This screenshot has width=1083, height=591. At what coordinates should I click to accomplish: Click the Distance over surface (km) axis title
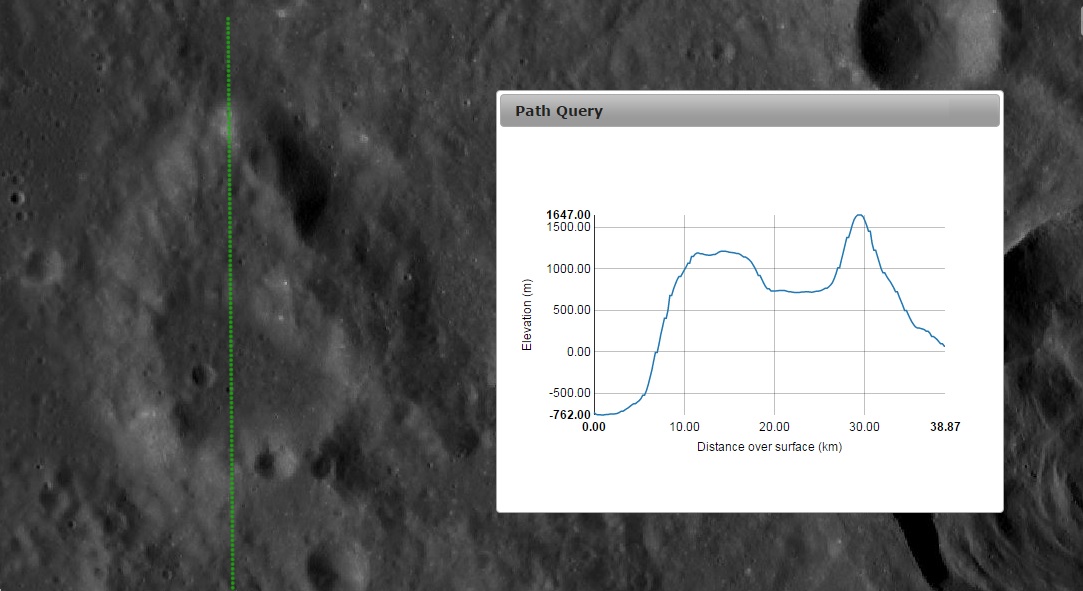tap(769, 447)
